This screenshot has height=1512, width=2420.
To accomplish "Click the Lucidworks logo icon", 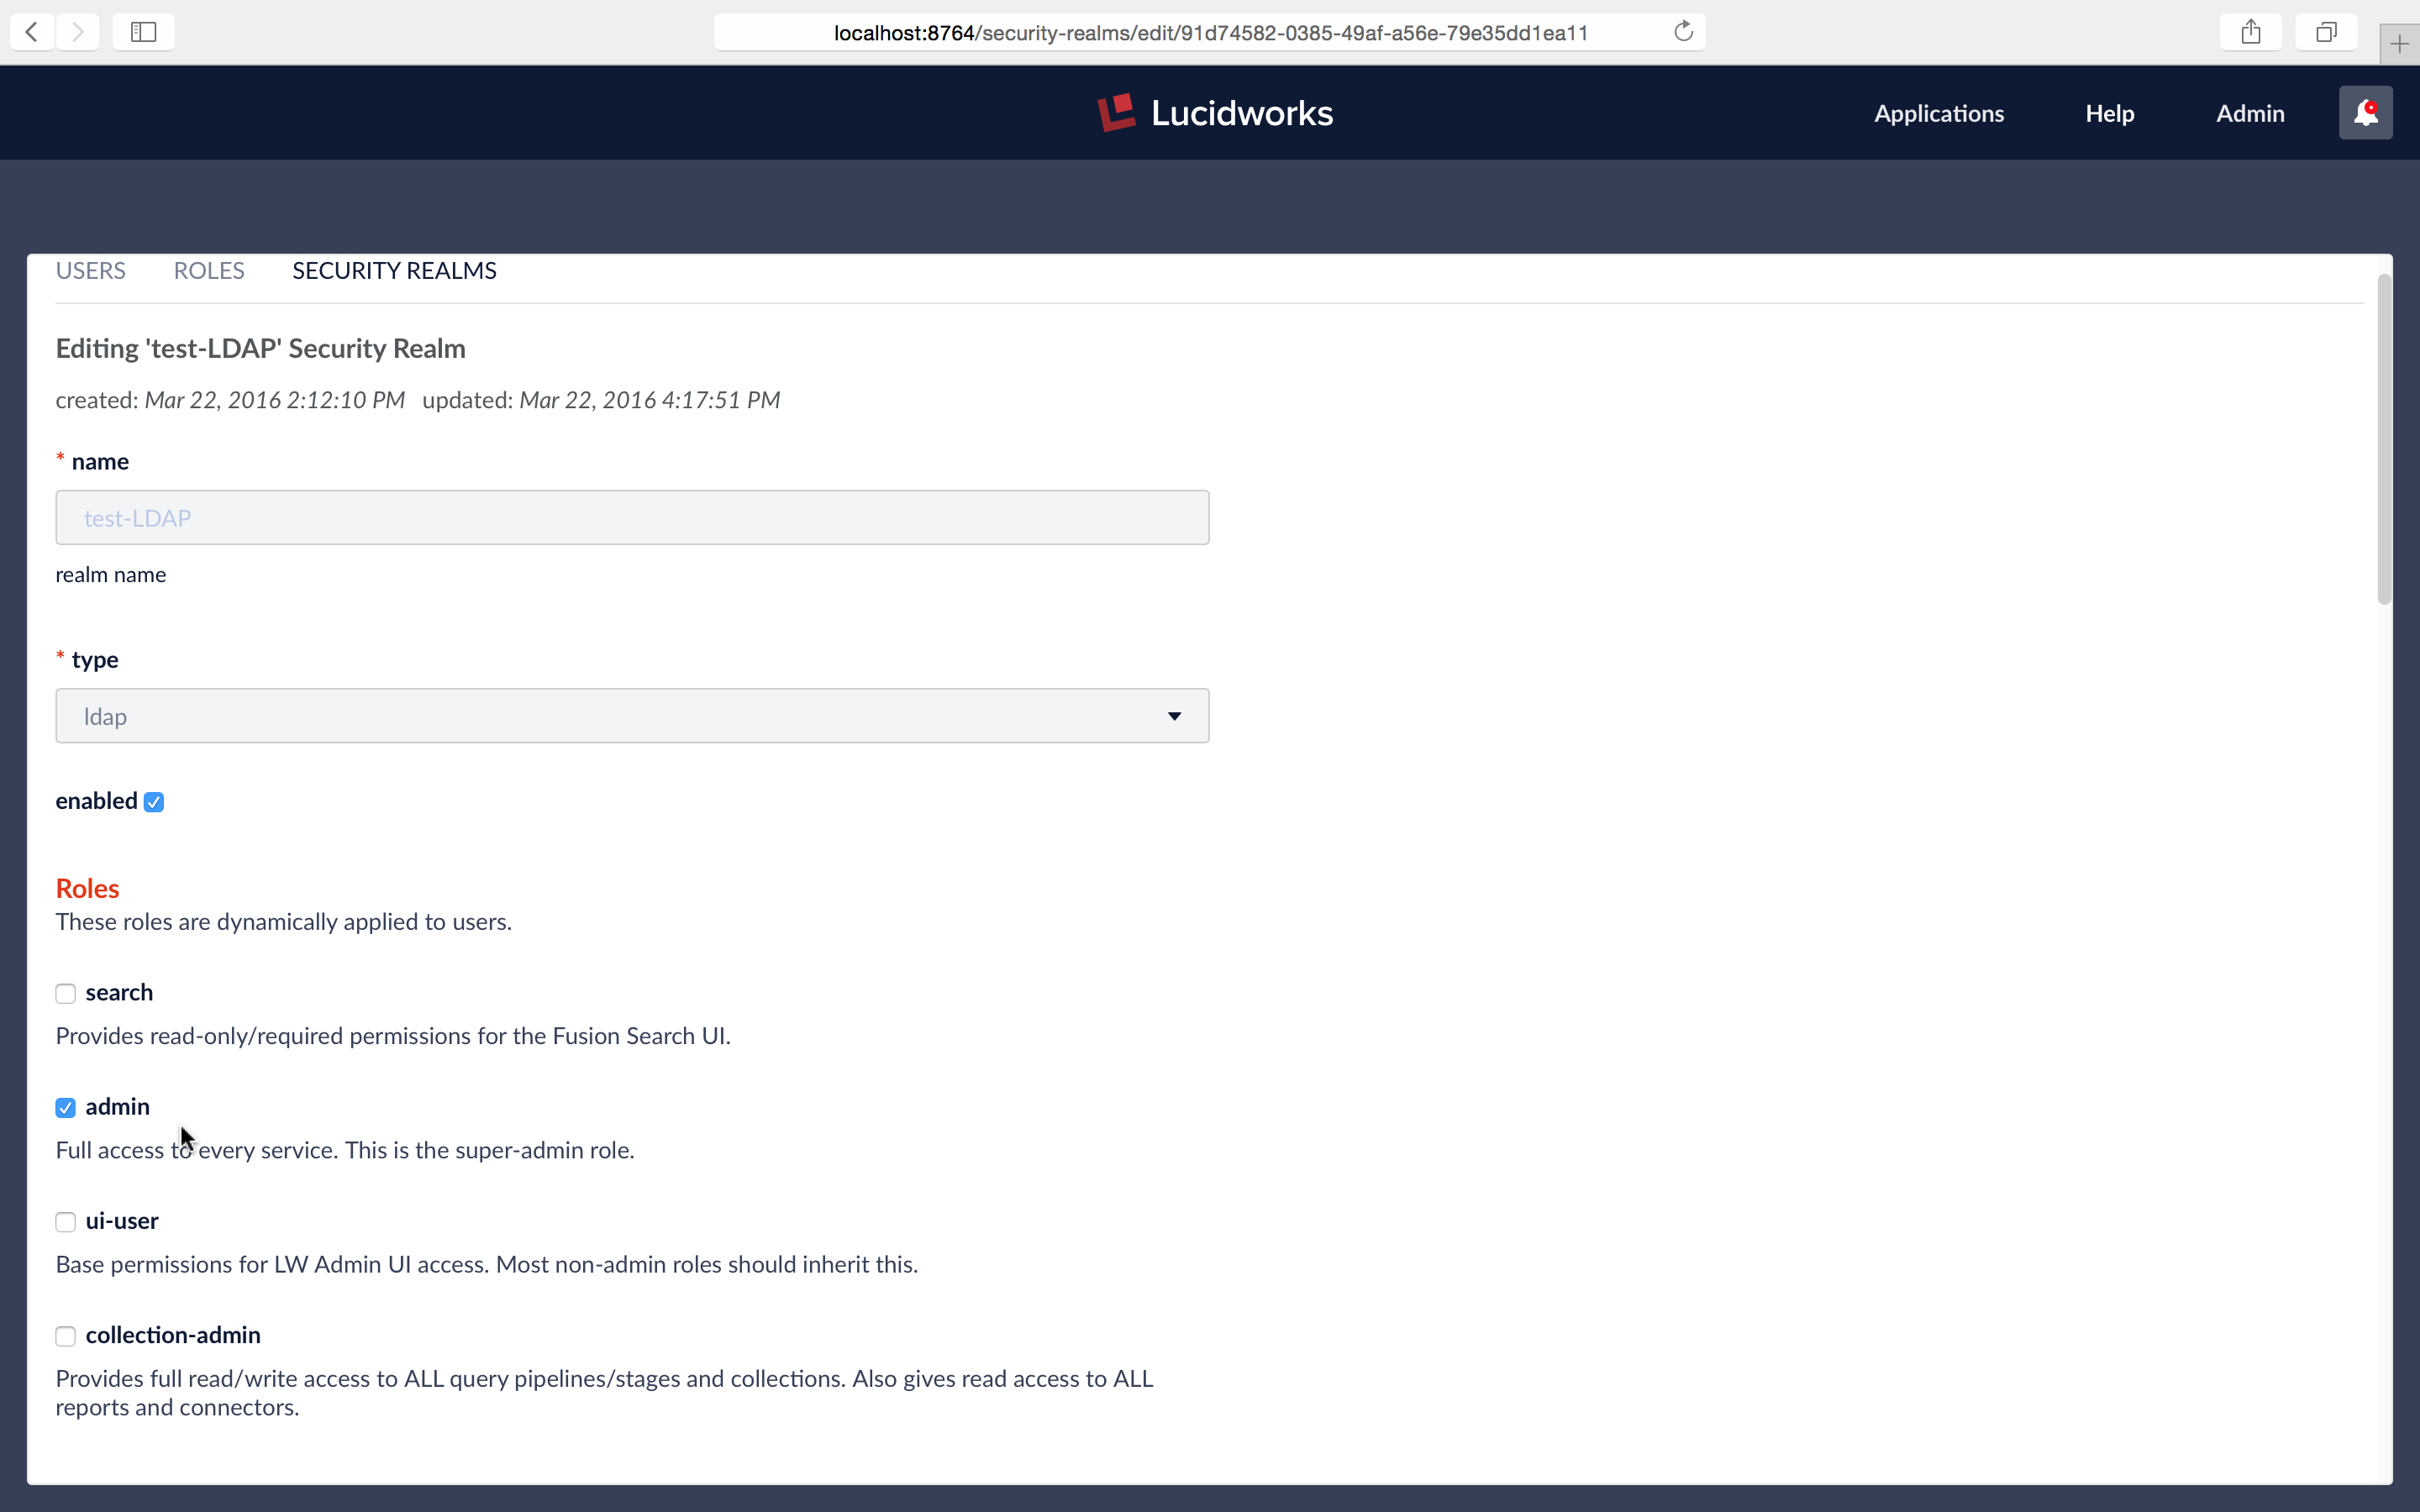I will [x=1117, y=113].
